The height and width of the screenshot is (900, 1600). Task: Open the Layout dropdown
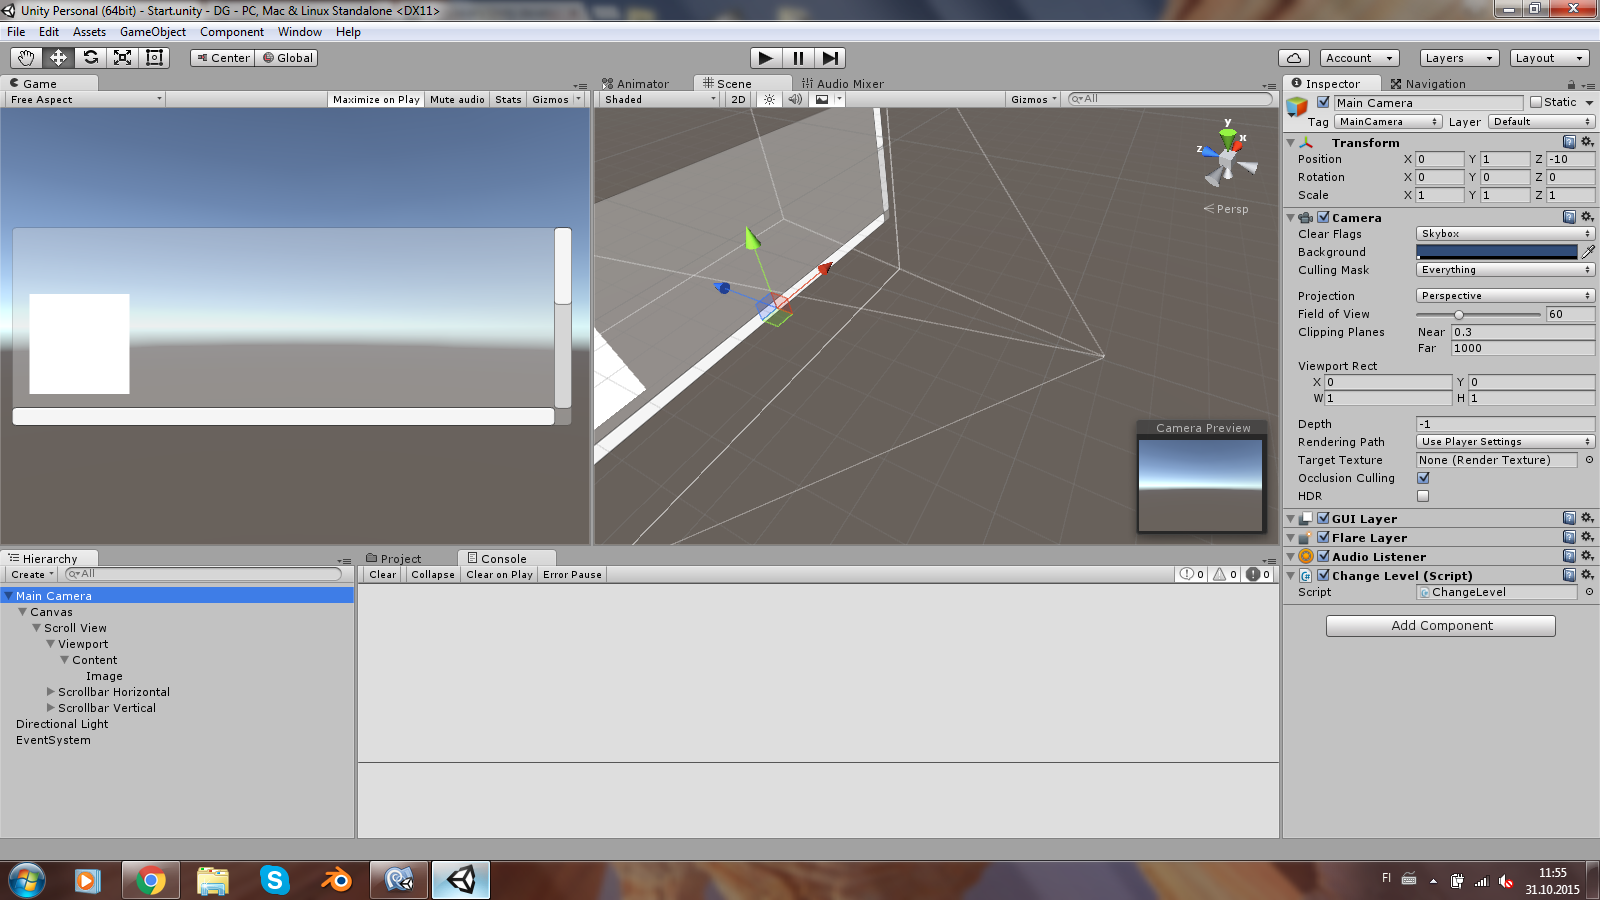coord(1549,58)
